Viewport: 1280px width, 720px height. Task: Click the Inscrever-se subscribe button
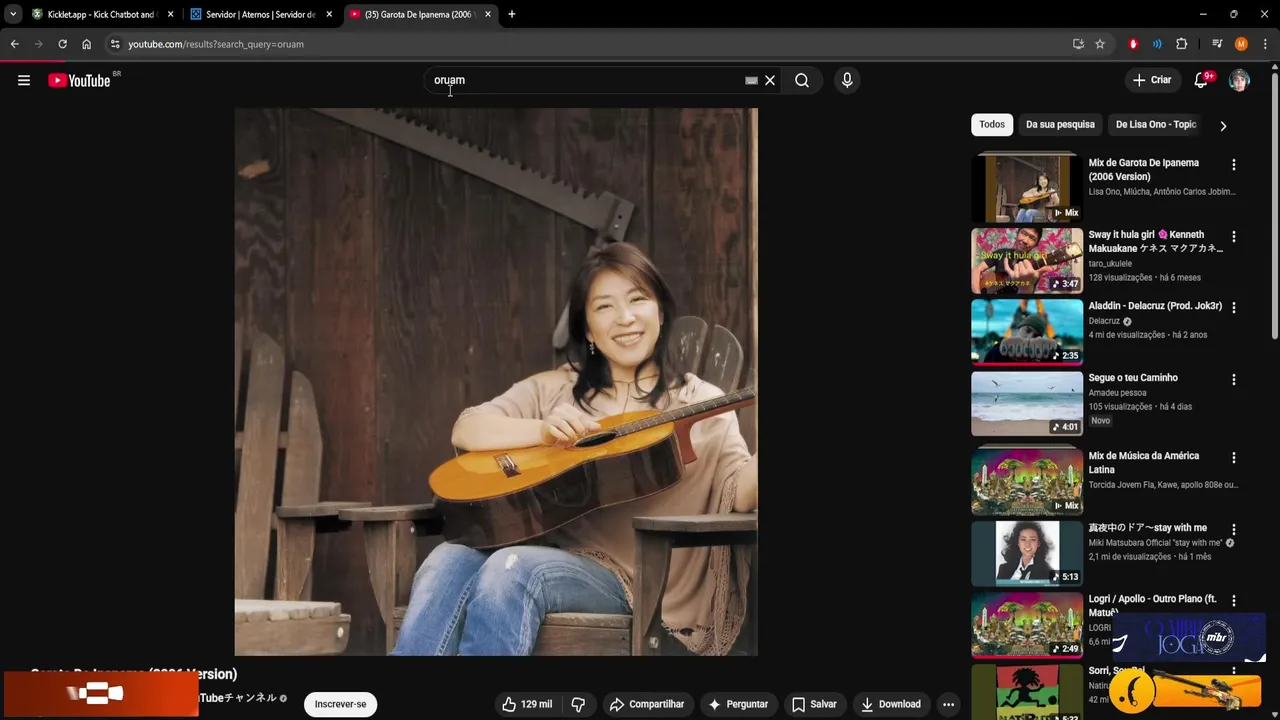click(x=340, y=704)
